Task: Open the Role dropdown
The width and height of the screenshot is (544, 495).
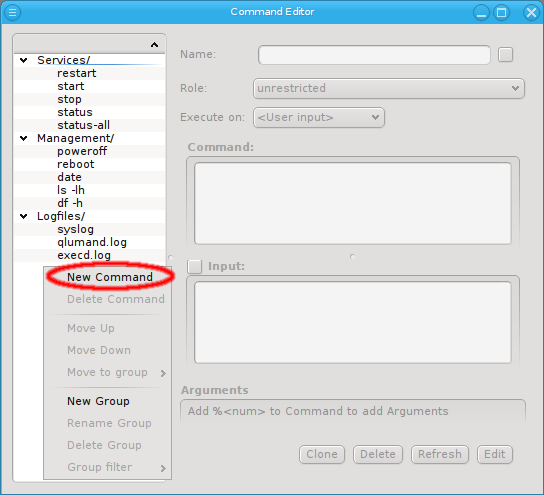Action: point(389,88)
